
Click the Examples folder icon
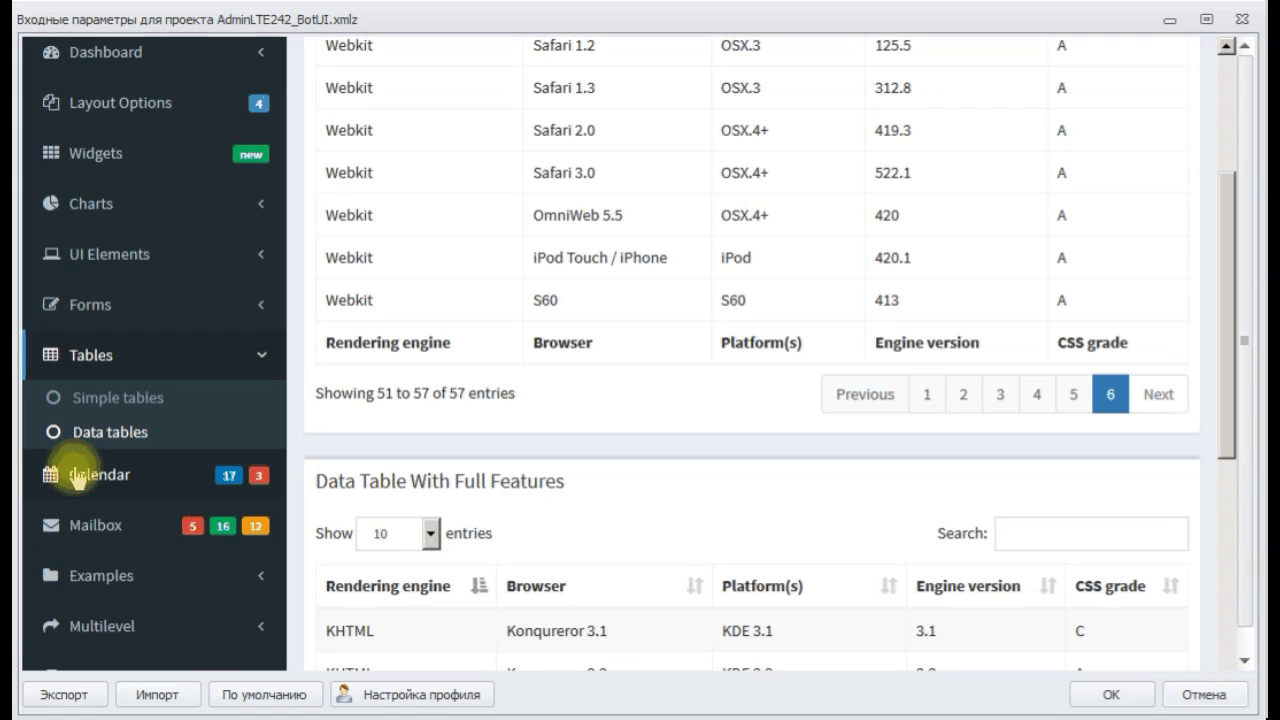click(x=51, y=575)
